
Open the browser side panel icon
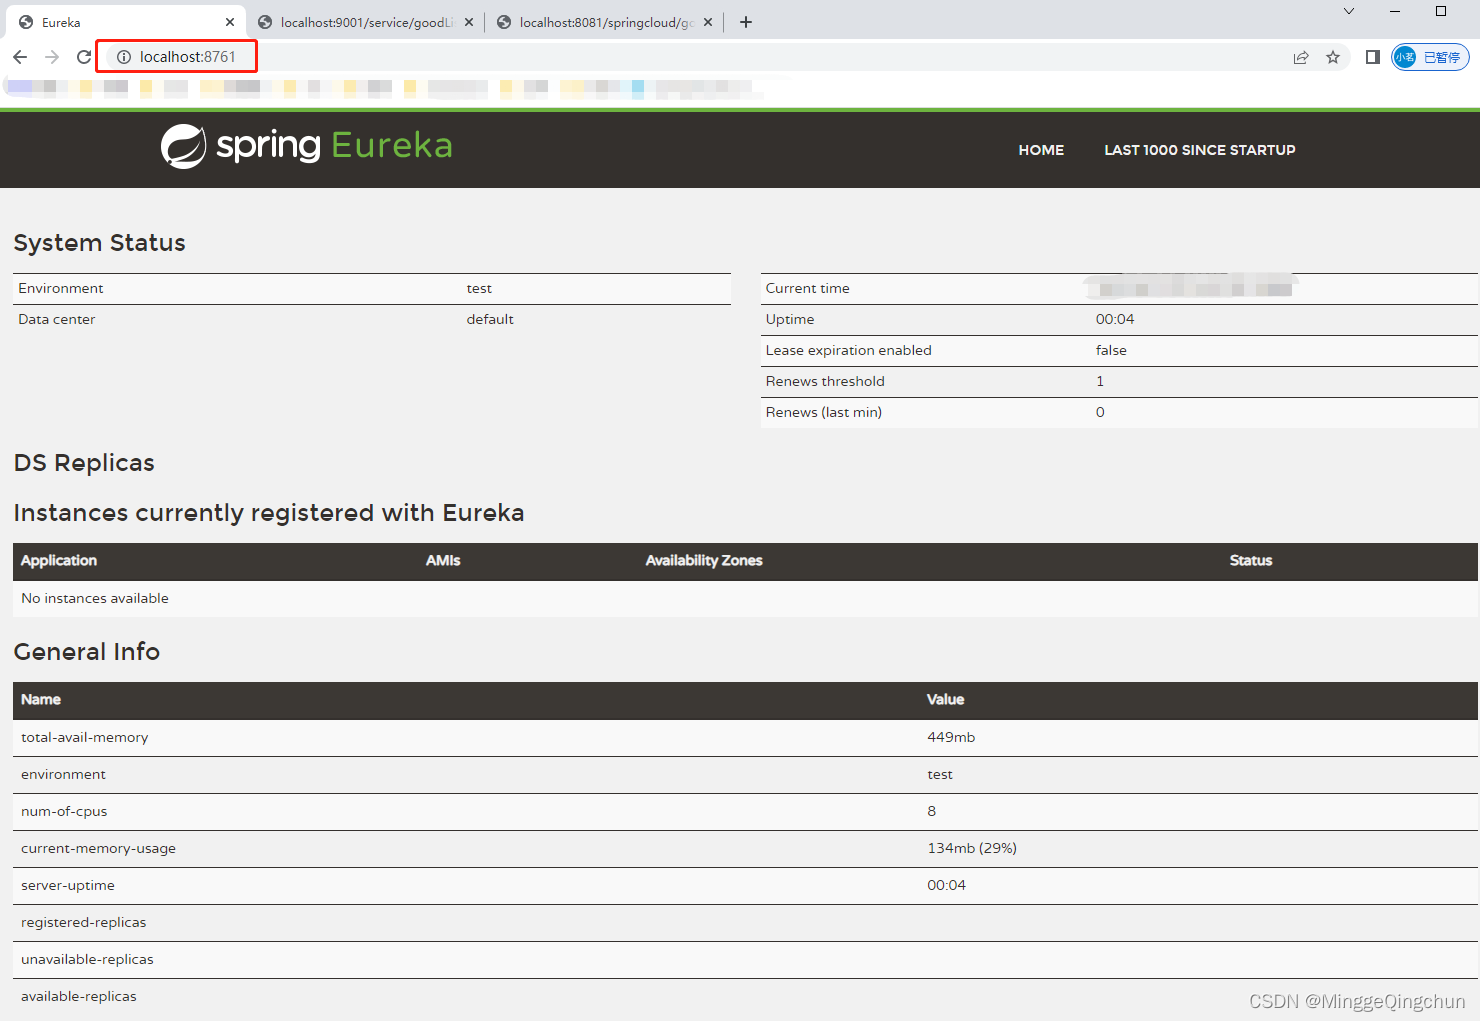[1372, 57]
